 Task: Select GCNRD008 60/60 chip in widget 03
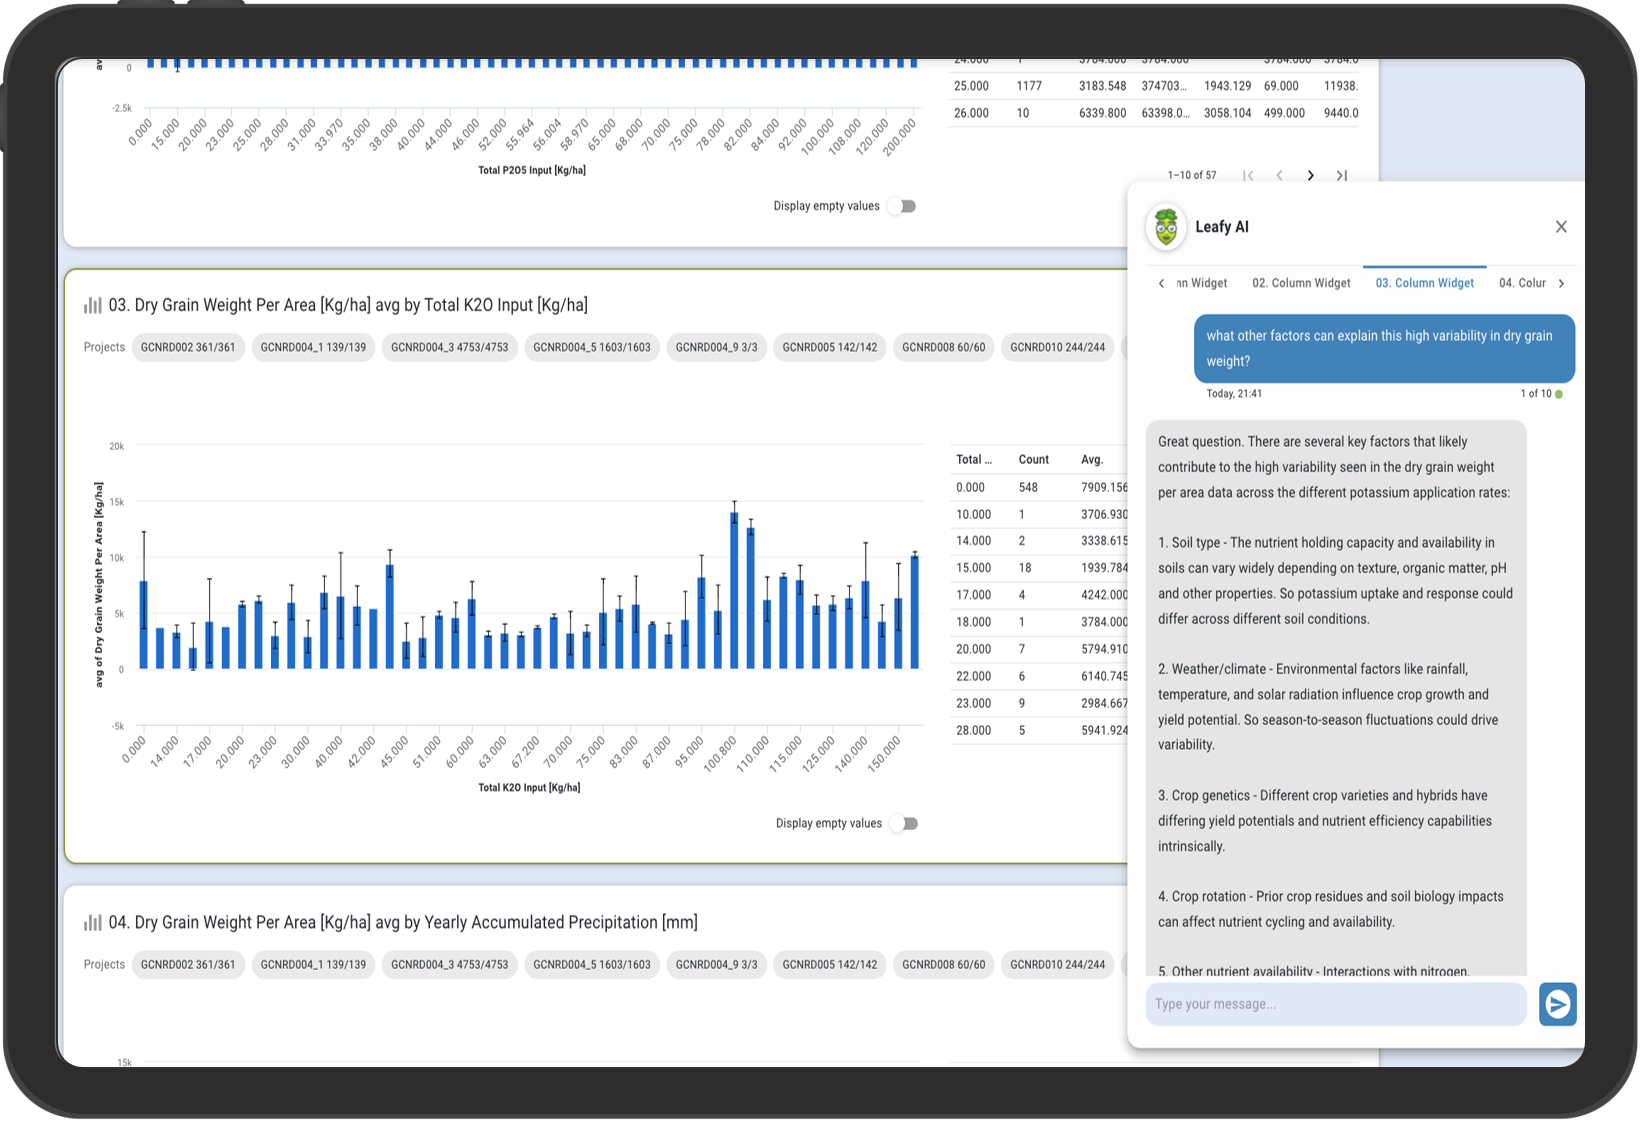(x=943, y=348)
